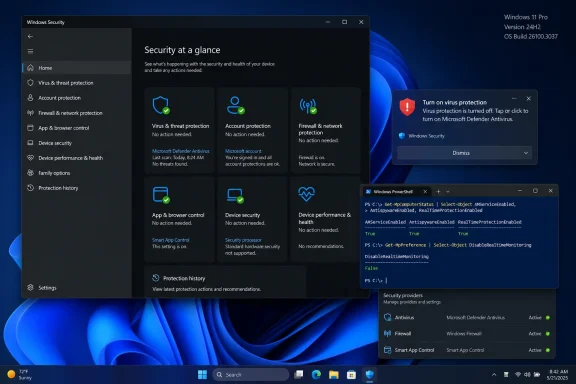The width and height of the screenshot is (576, 384).
Task: Click the Smart App Control provider row
Action: pos(467,350)
